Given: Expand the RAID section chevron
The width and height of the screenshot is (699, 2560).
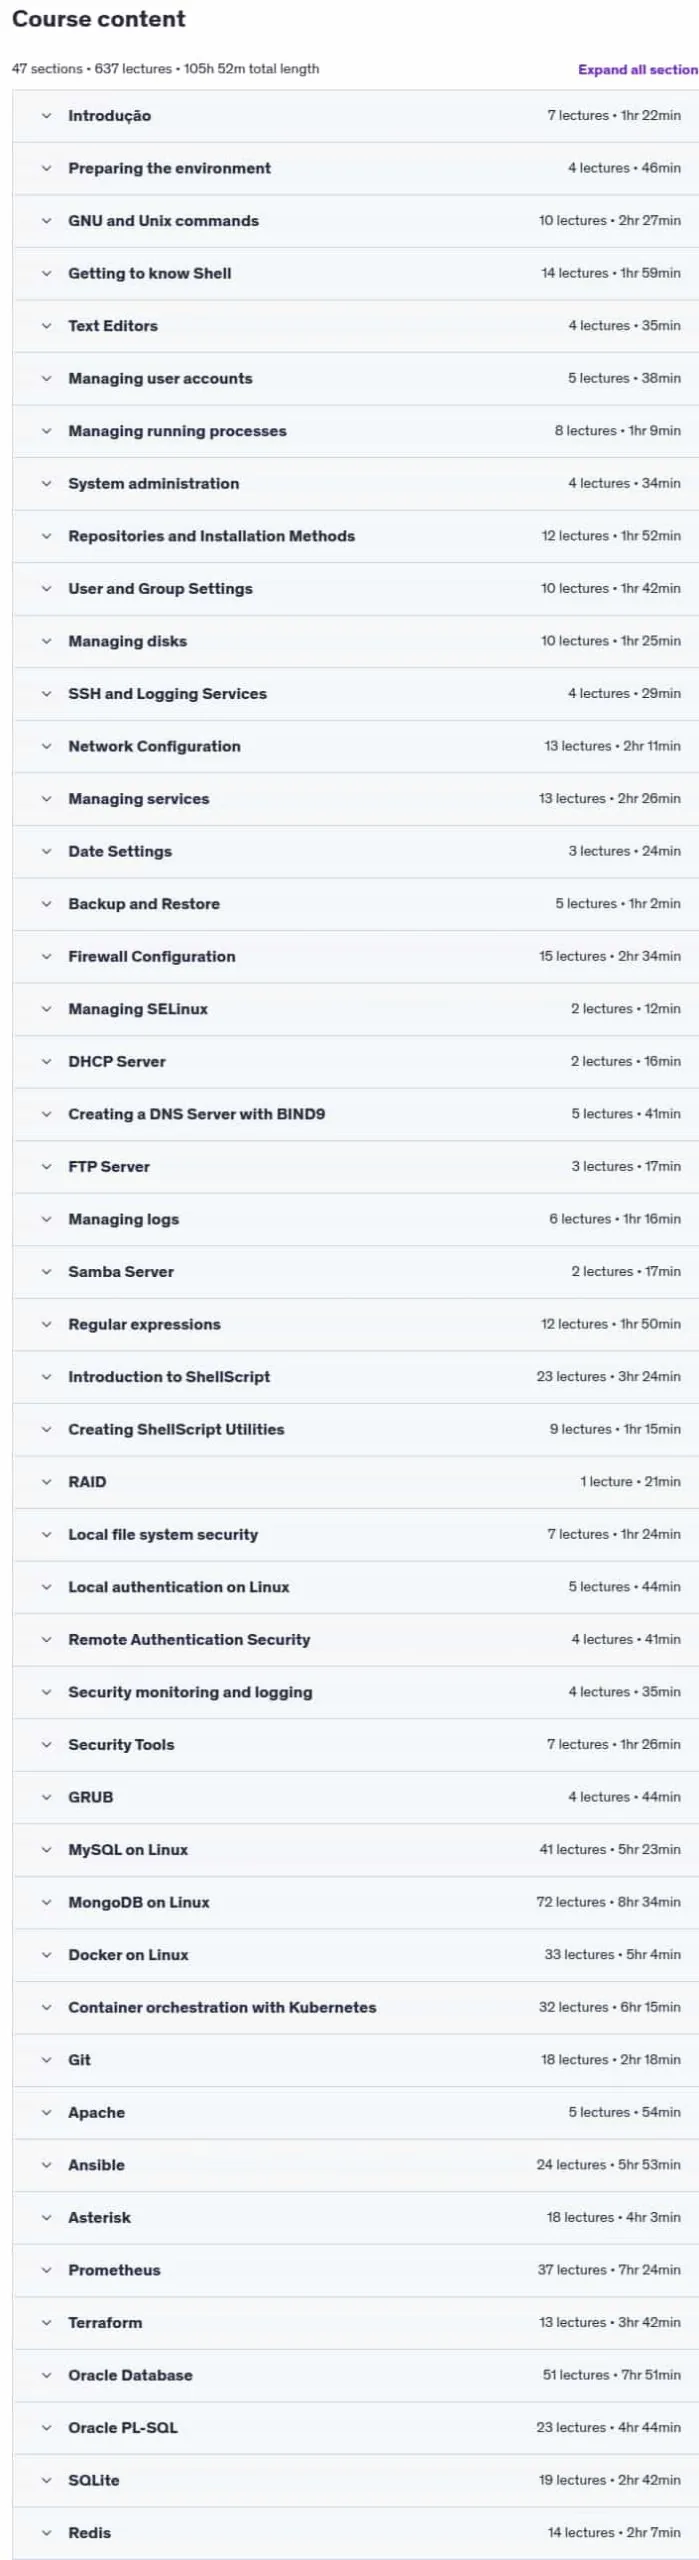Looking at the screenshot, I should [46, 1482].
